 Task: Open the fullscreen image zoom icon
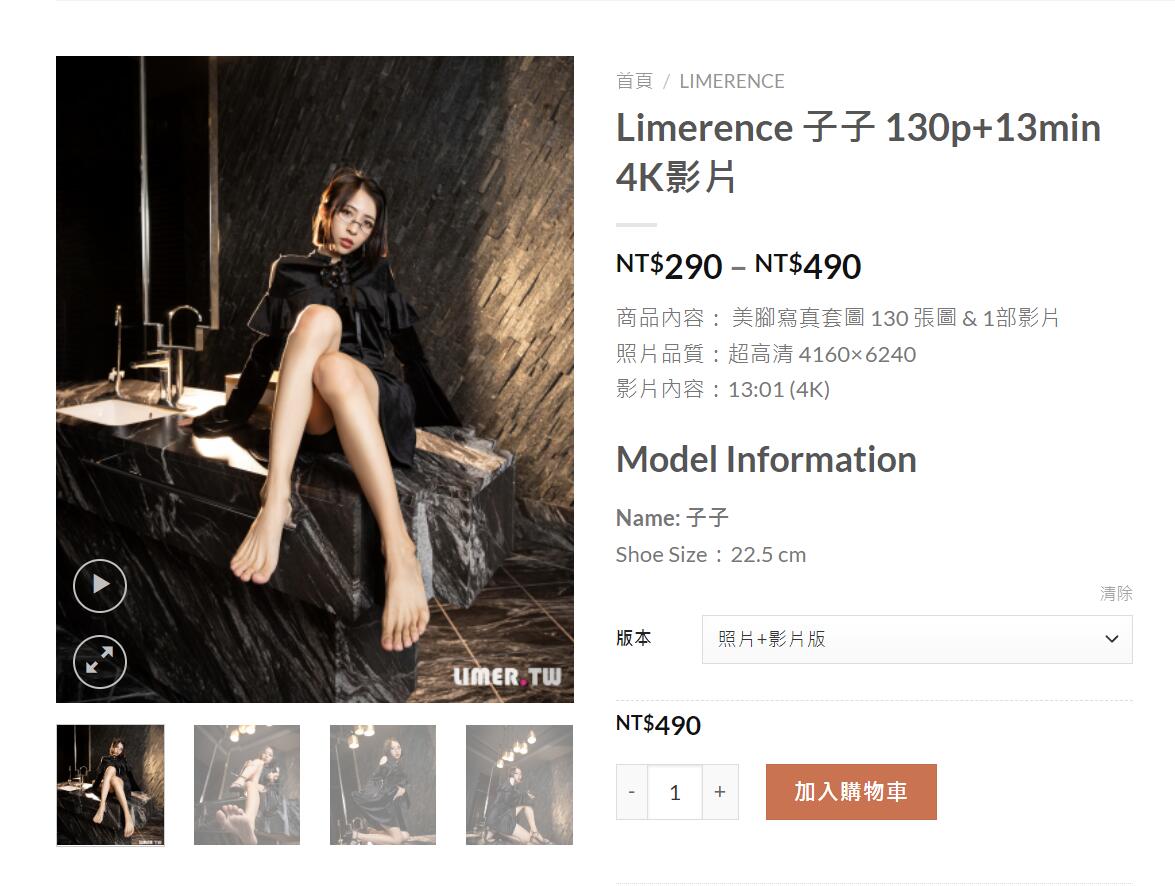[100, 662]
